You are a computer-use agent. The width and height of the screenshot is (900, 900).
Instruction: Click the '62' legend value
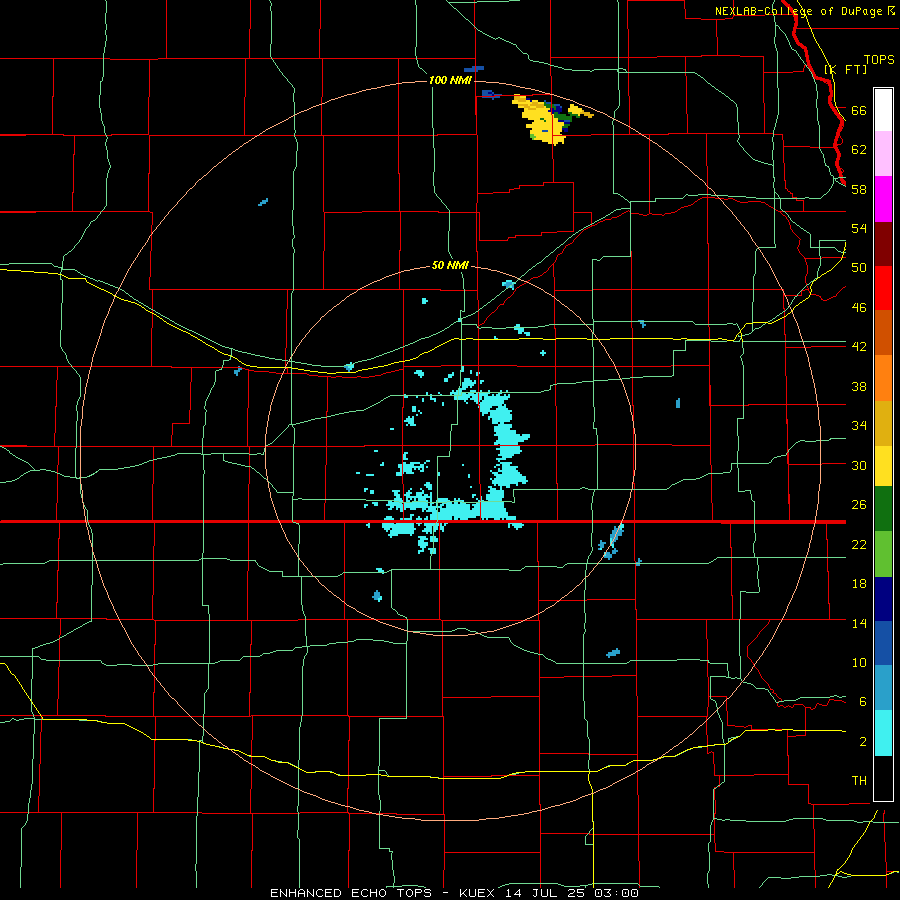pyautogui.click(x=859, y=150)
